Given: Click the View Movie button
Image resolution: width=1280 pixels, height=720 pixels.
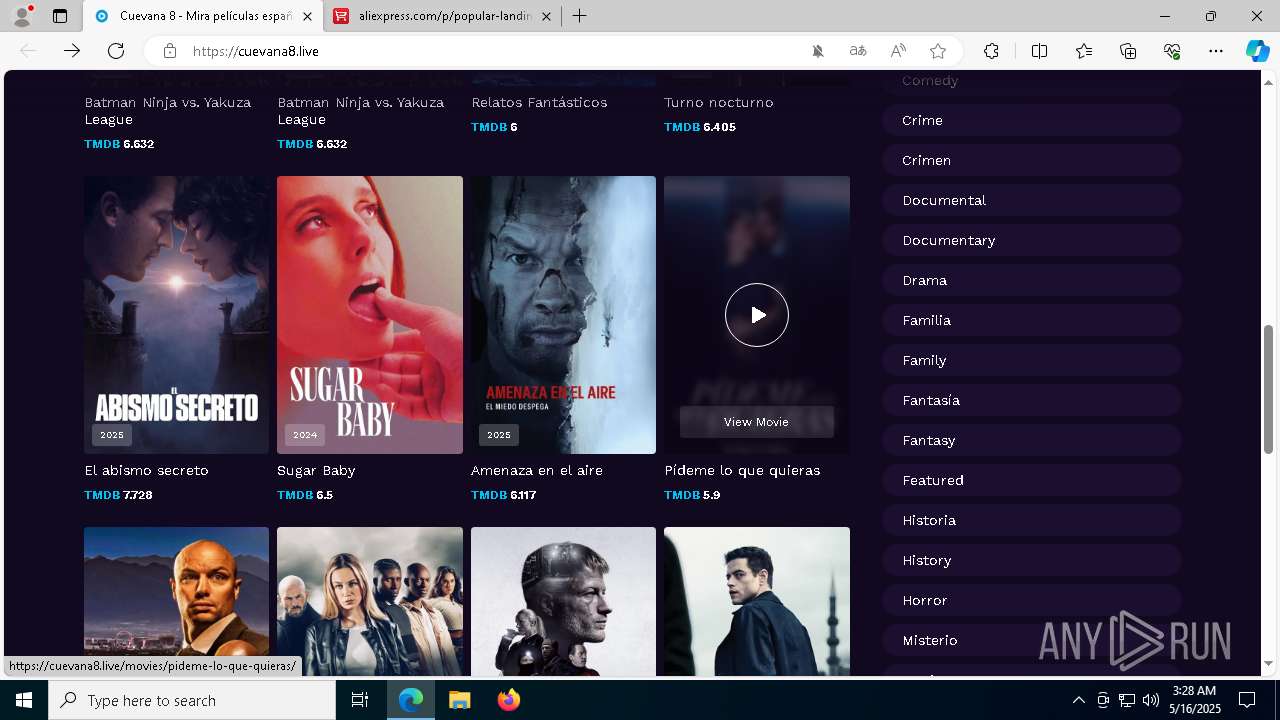Looking at the screenshot, I should tap(756, 422).
